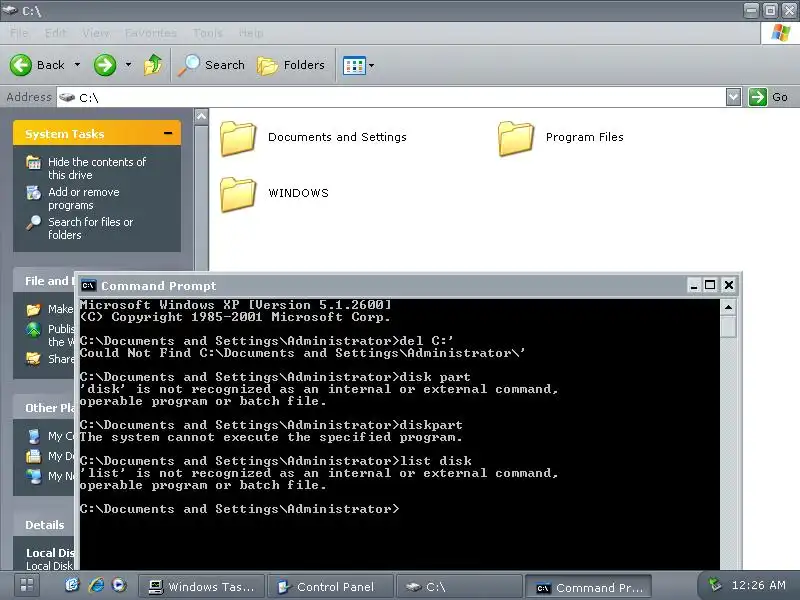Open the File menu

click(x=19, y=33)
